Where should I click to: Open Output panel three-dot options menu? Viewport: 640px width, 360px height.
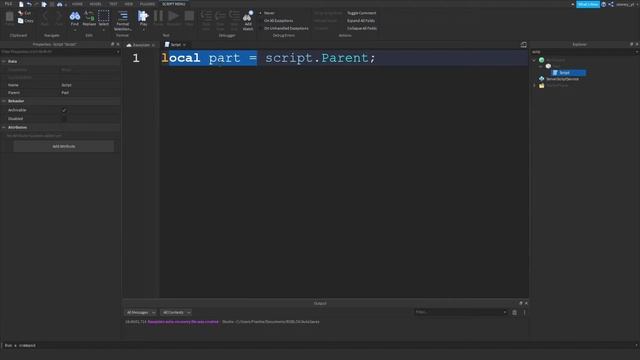click(524, 312)
